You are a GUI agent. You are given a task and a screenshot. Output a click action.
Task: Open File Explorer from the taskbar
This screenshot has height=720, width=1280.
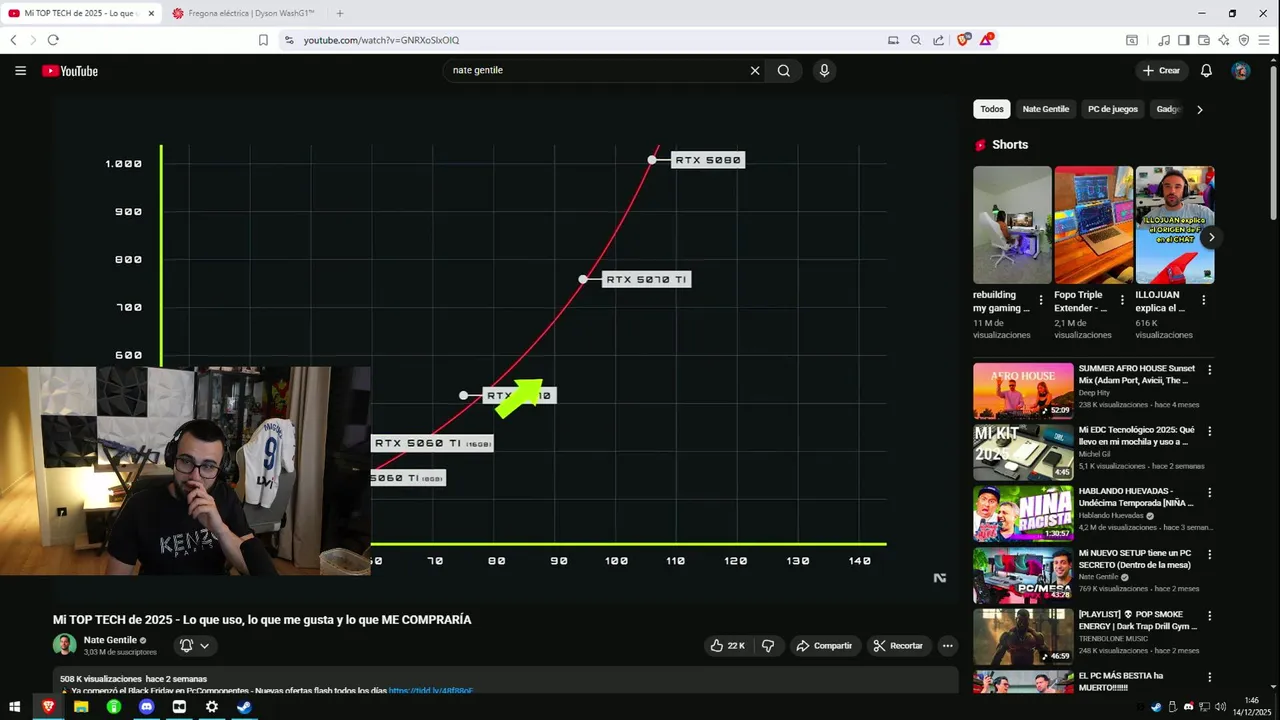pos(81,707)
